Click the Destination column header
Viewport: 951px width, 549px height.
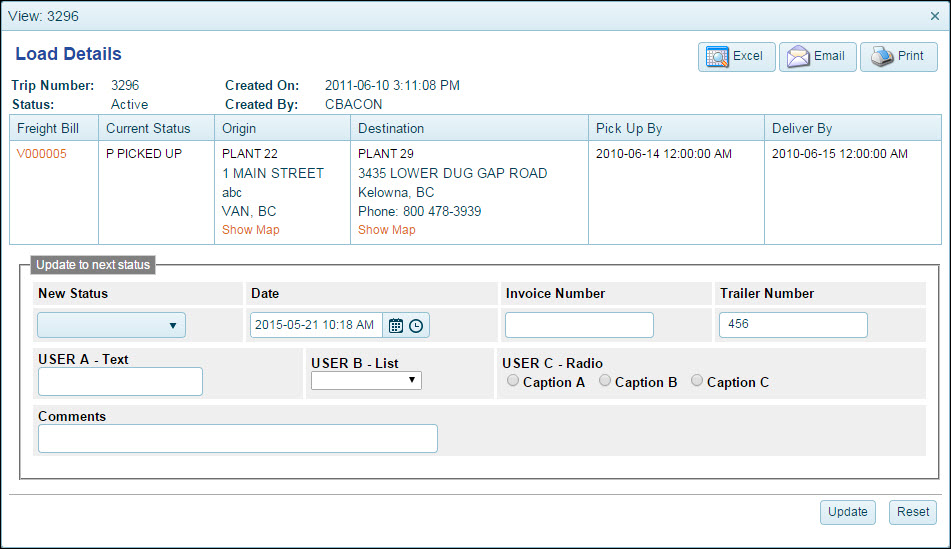[469, 129]
